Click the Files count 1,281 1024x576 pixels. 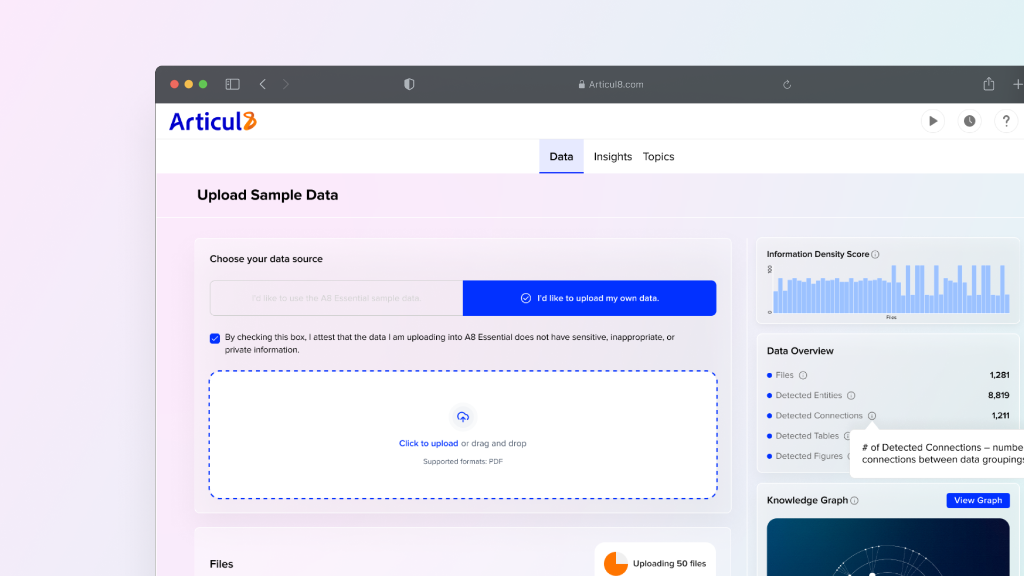(x=999, y=375)
